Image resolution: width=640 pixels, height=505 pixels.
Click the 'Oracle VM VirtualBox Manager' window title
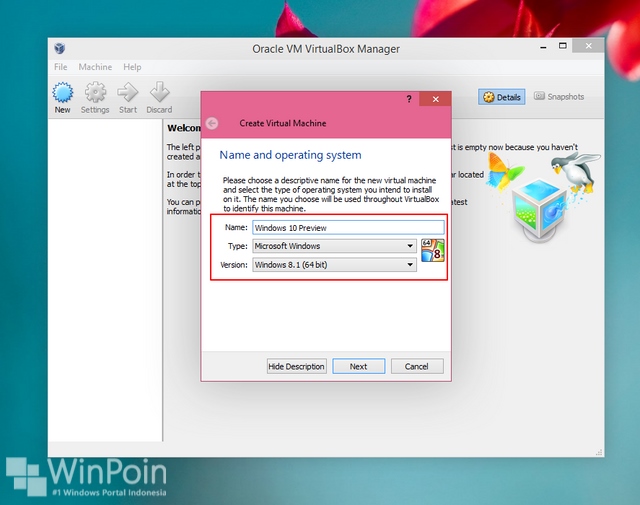326,49
